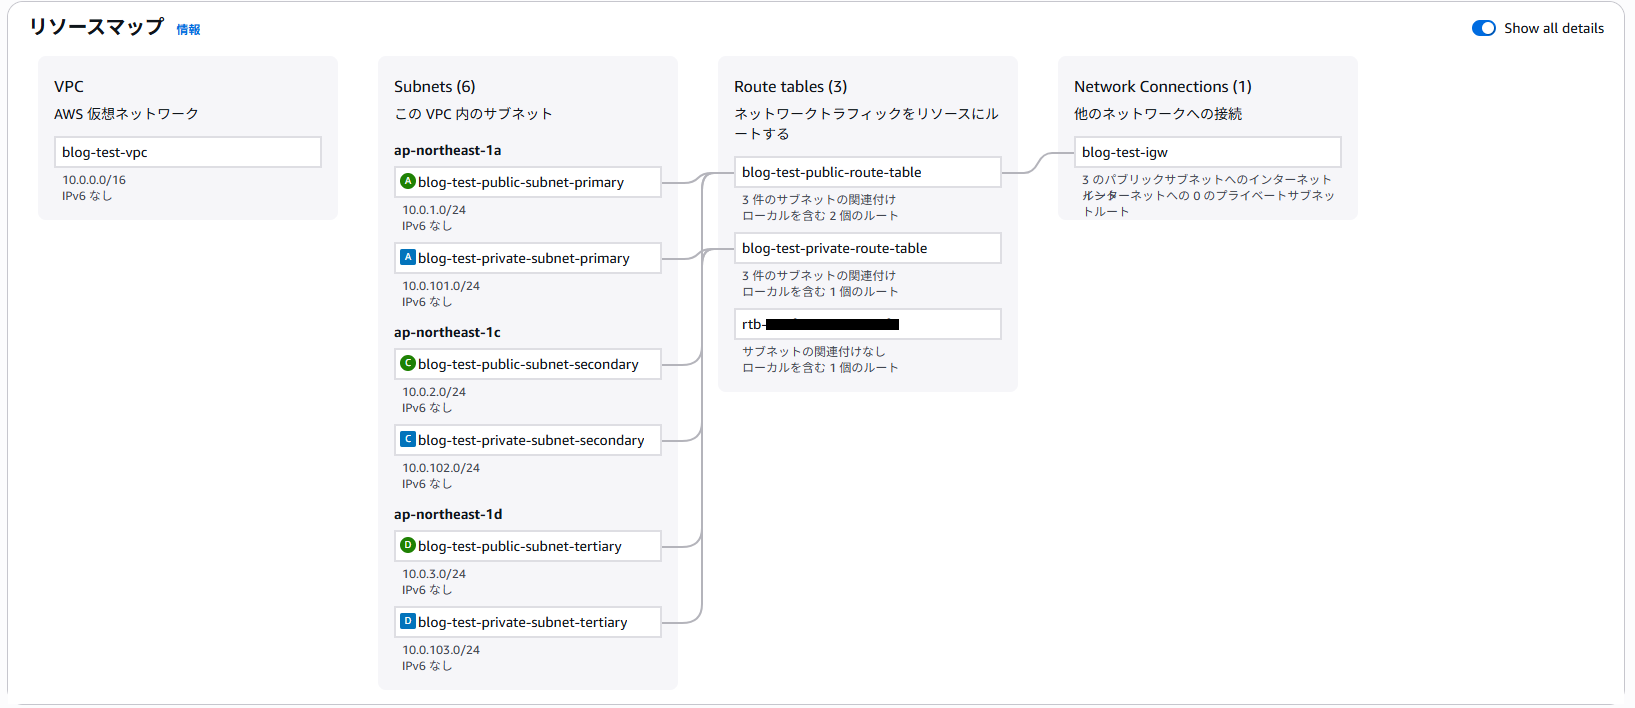
Task: Click the blue C icon on private-subnet-secondary
Action: click(x=408, y=440)
